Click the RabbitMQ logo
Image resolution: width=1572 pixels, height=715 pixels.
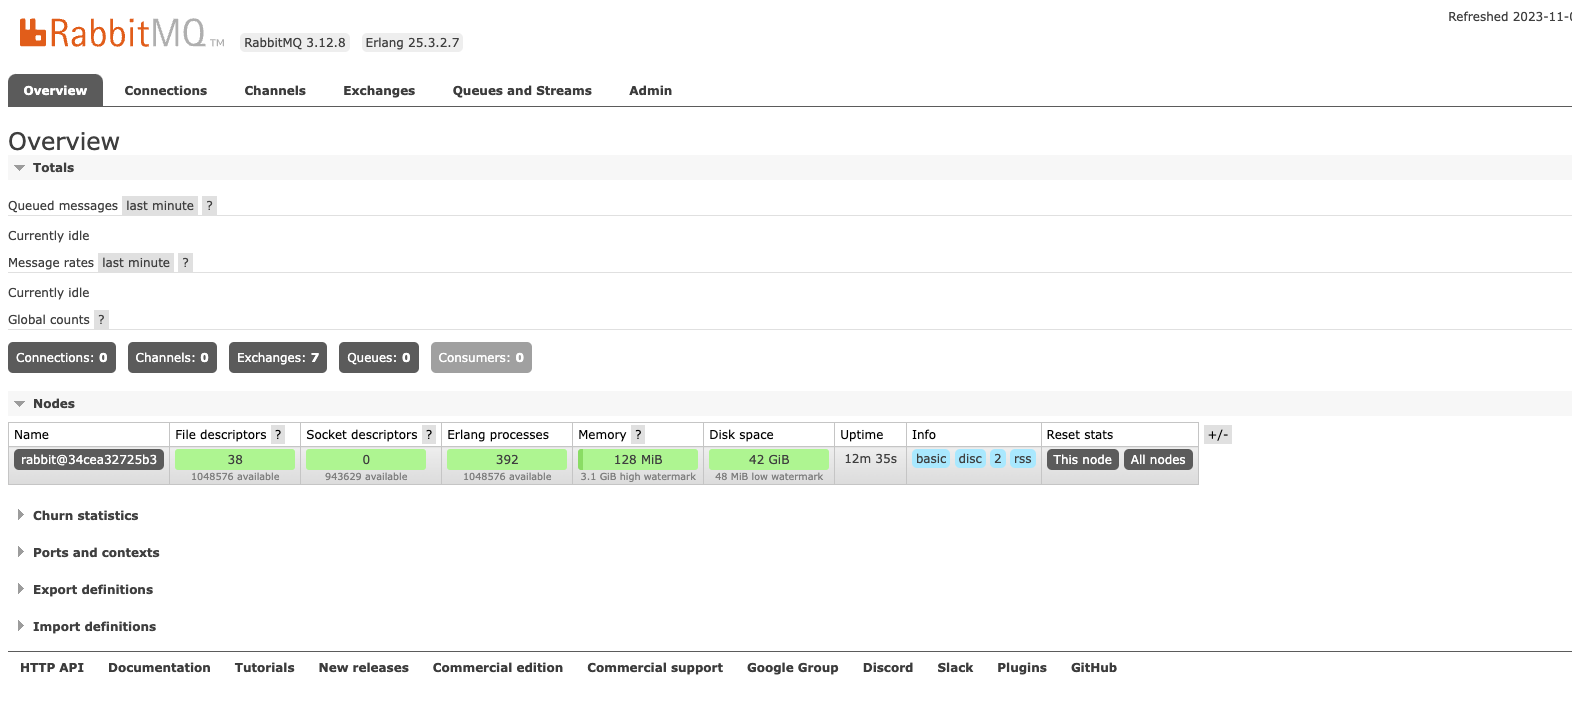click(122, 33)
